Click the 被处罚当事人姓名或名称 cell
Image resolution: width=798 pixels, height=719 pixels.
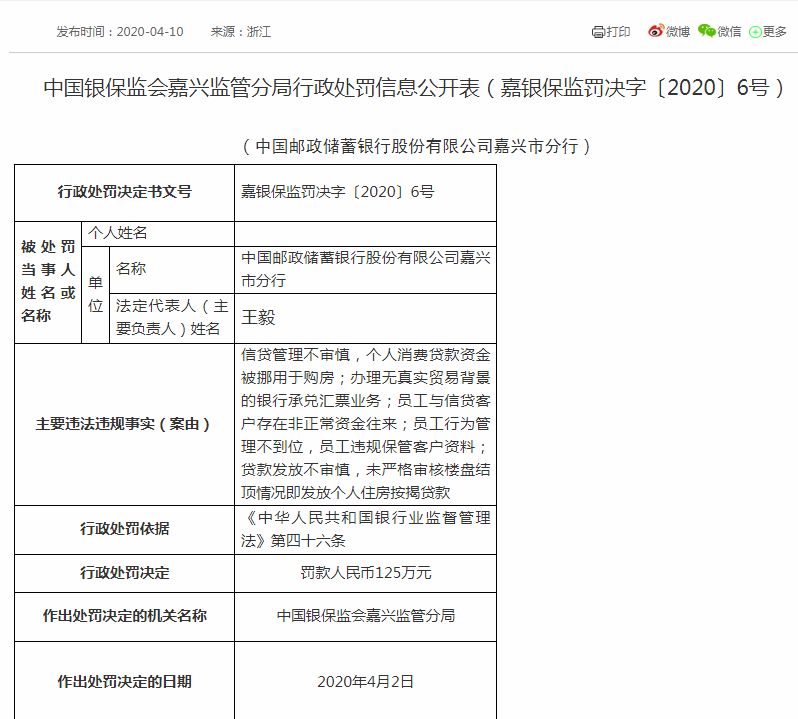click(48, 282)
